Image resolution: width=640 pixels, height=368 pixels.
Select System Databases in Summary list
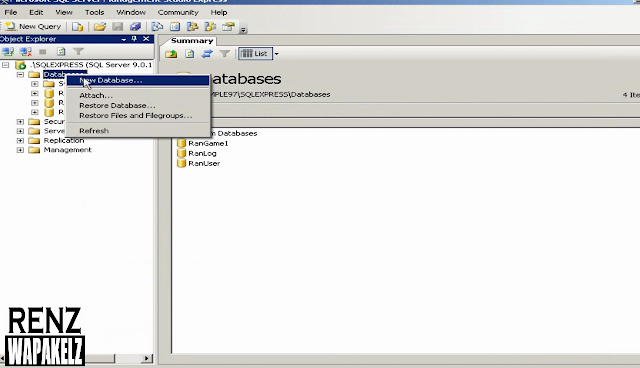(x=233, y=133)
